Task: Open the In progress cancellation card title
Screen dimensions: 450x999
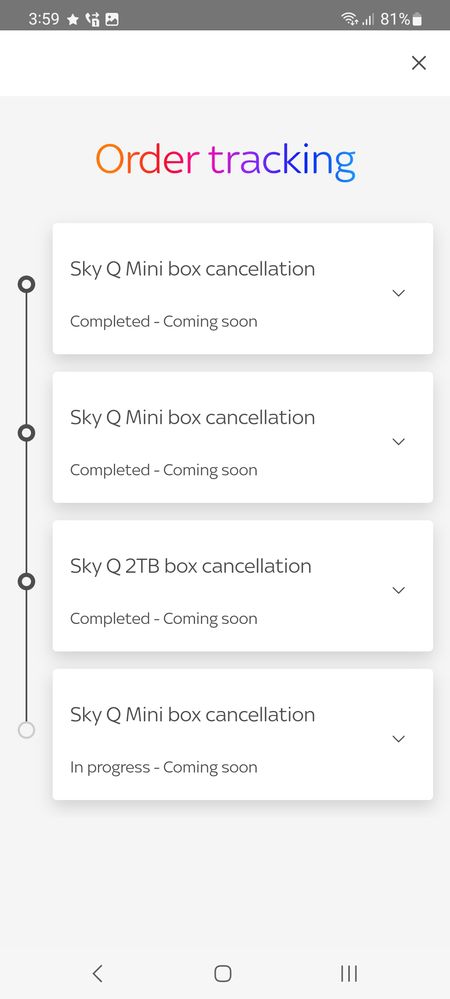Action: (x=192, y=715)
